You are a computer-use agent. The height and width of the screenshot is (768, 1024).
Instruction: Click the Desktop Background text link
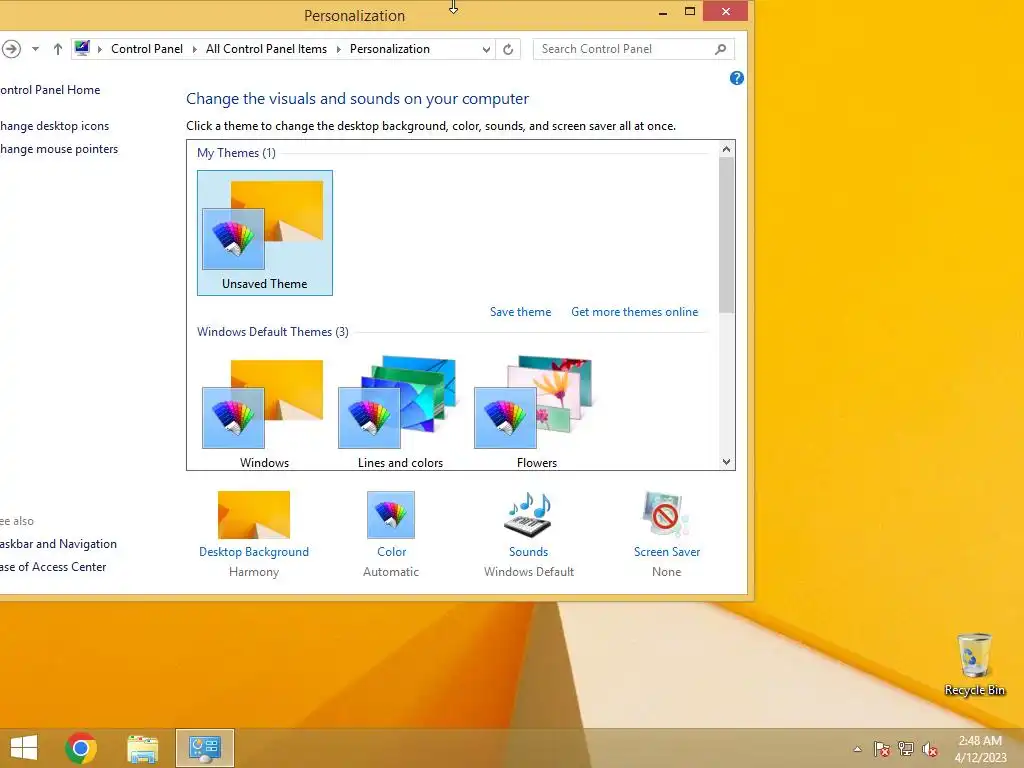pyautogui.click(x=253, y=552)
